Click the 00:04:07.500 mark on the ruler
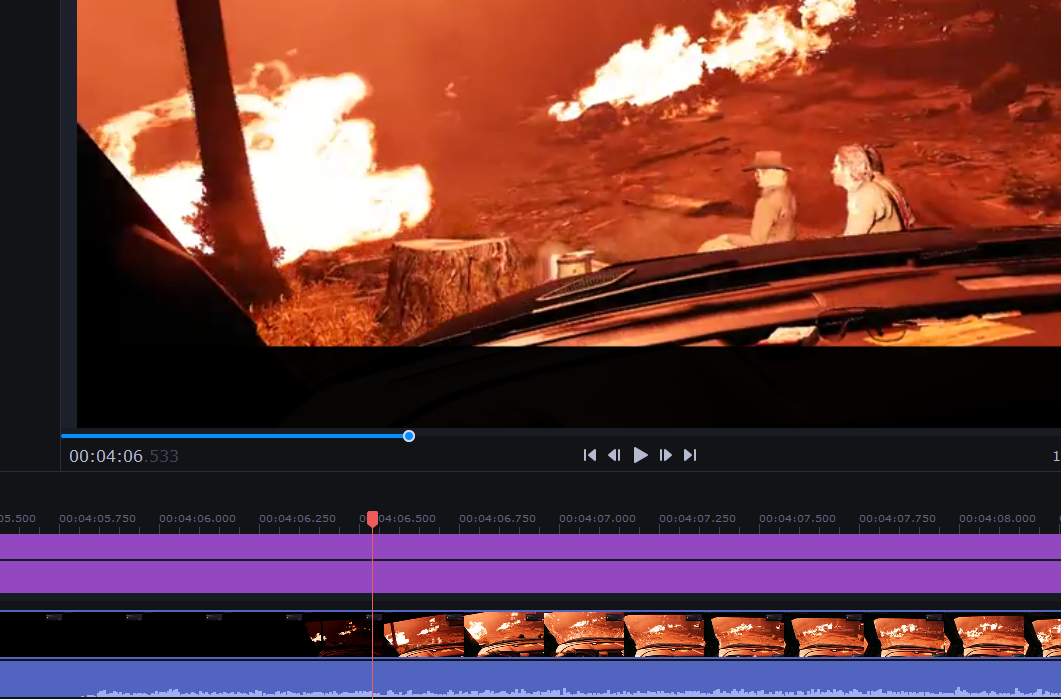 [798, 518]
